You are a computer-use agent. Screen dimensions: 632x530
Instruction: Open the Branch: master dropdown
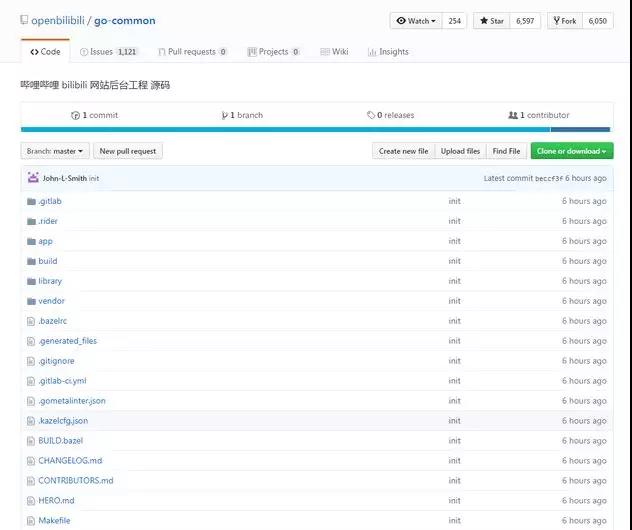coord(55,151)
